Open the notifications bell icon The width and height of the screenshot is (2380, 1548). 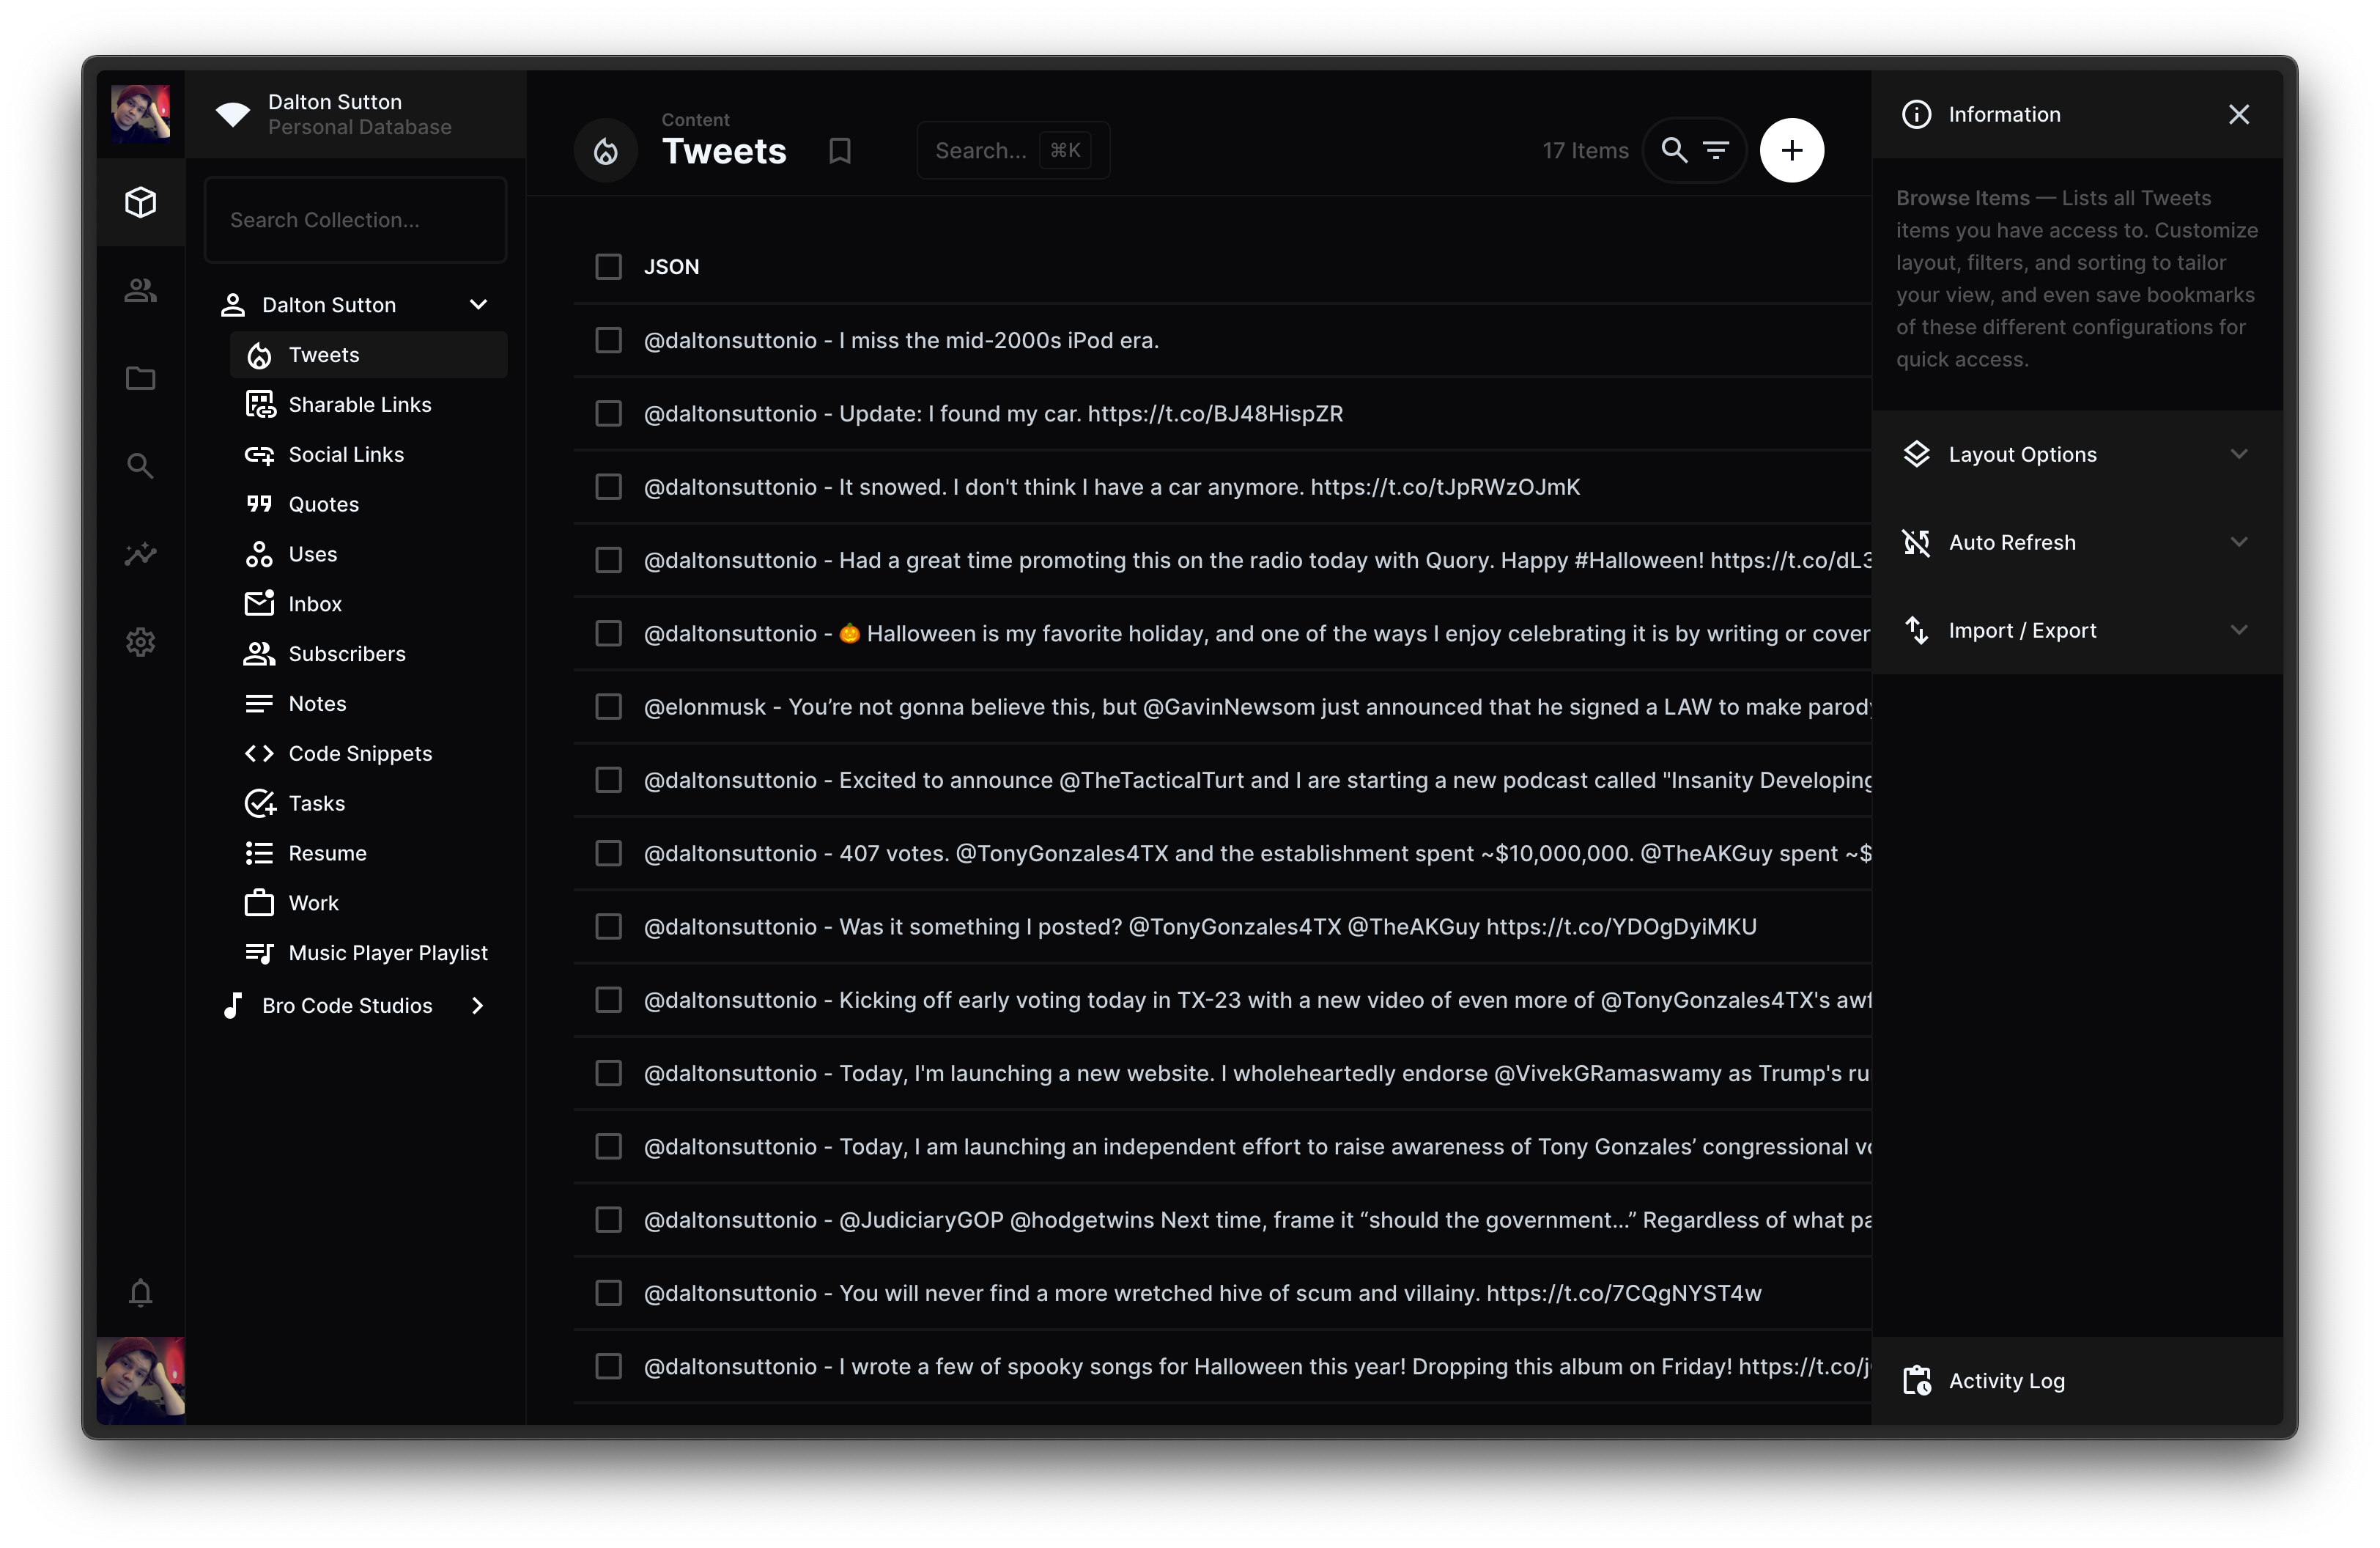pyautogui.click(x=140, y=1293)
